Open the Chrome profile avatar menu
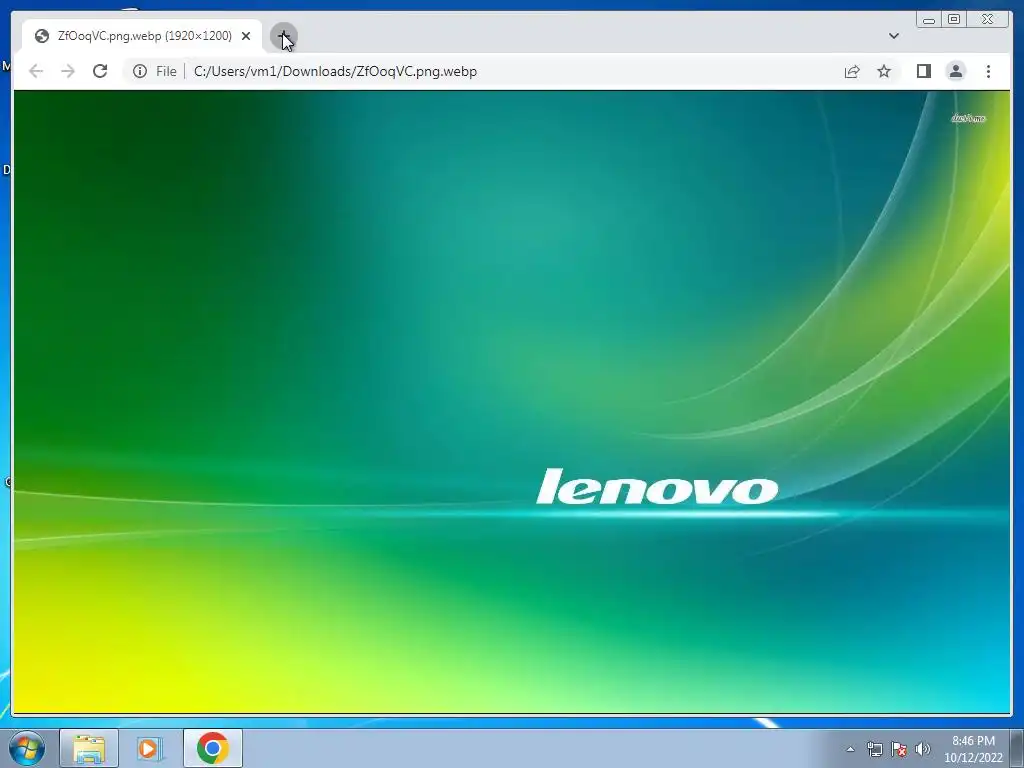This screenshot has width=1024, height=768. click(x=955, y=71)
